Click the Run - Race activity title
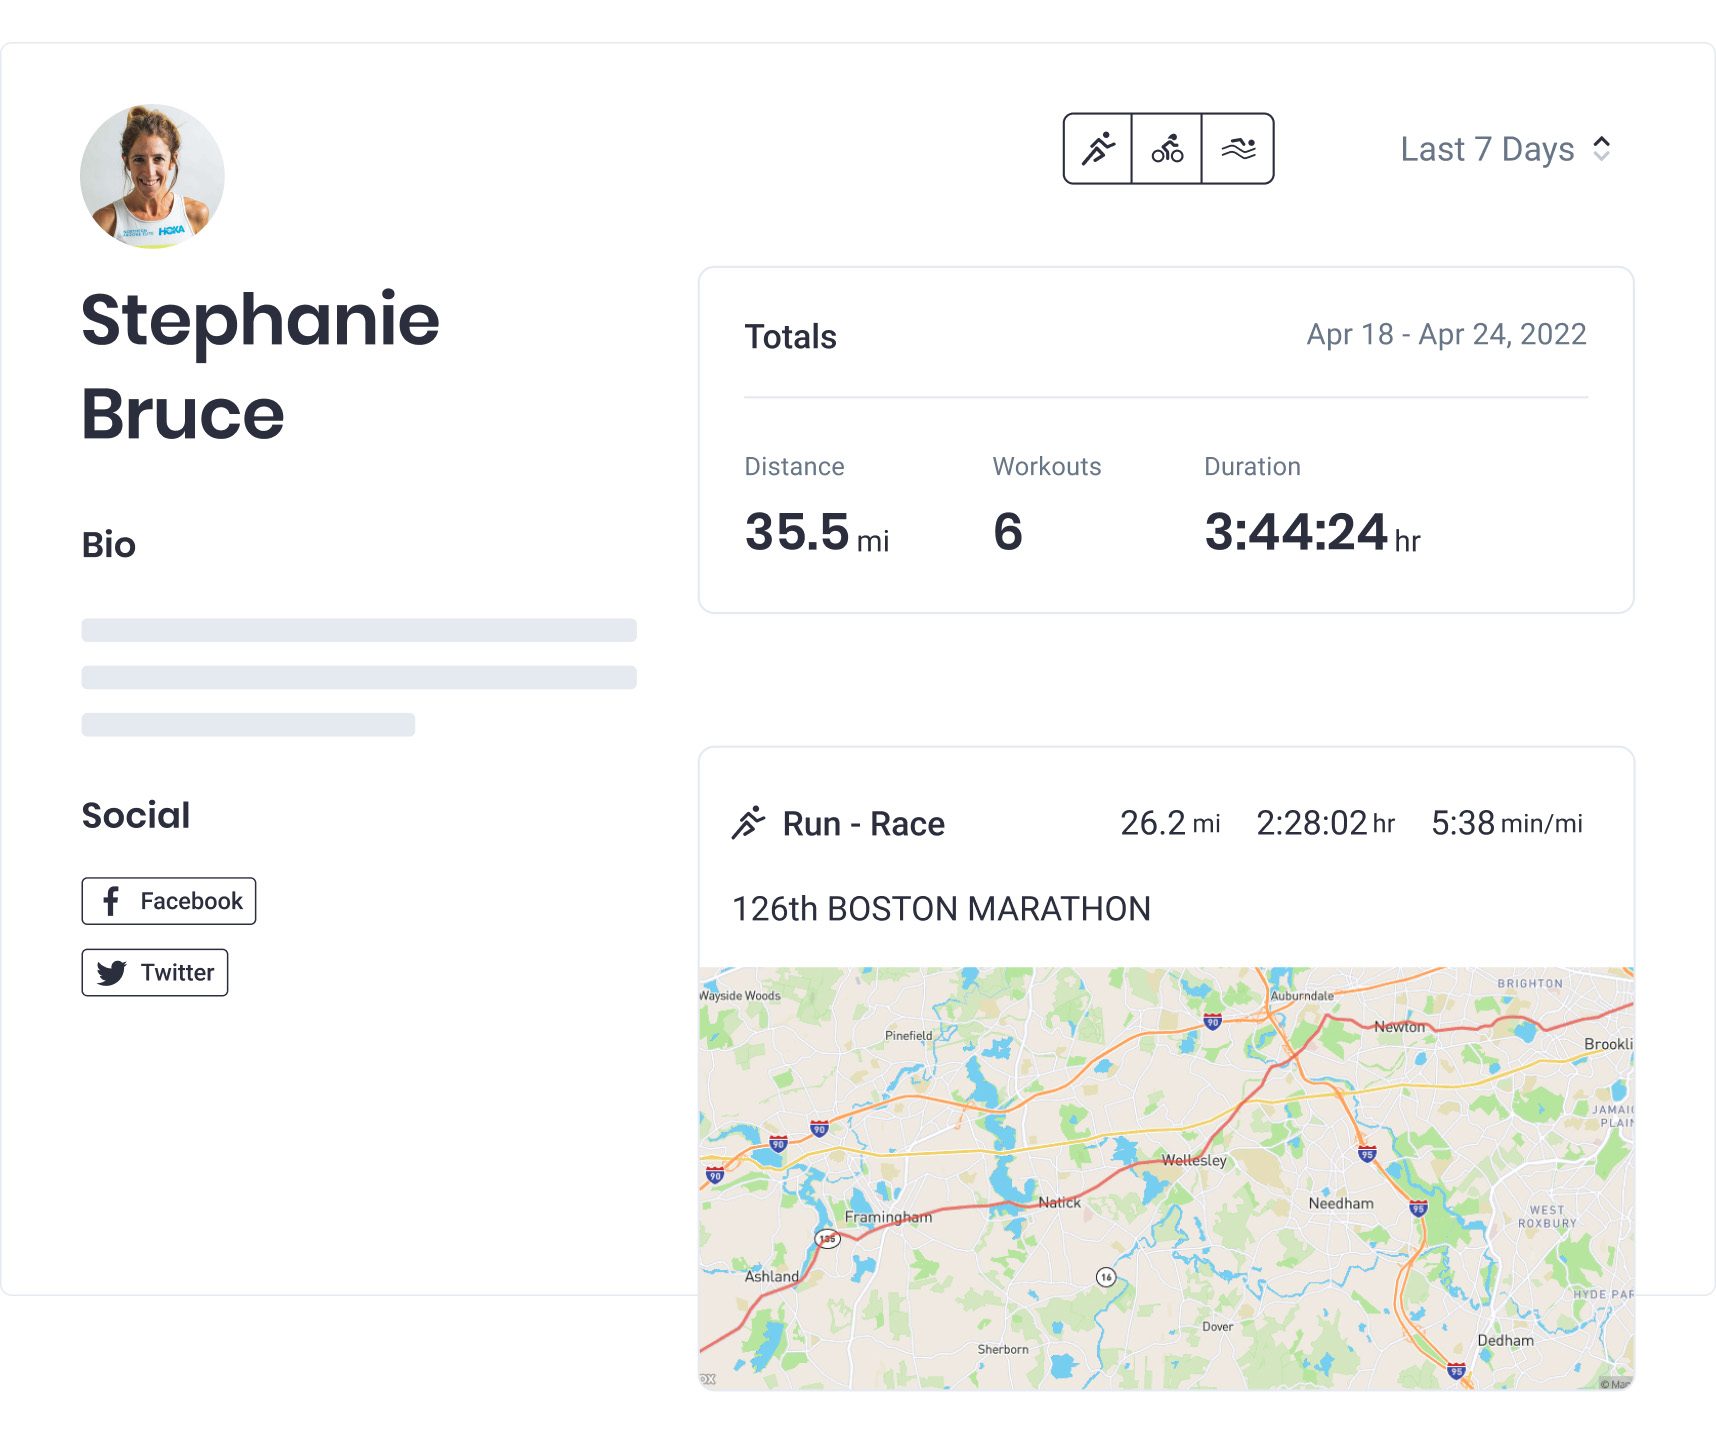 pos(863,824)
